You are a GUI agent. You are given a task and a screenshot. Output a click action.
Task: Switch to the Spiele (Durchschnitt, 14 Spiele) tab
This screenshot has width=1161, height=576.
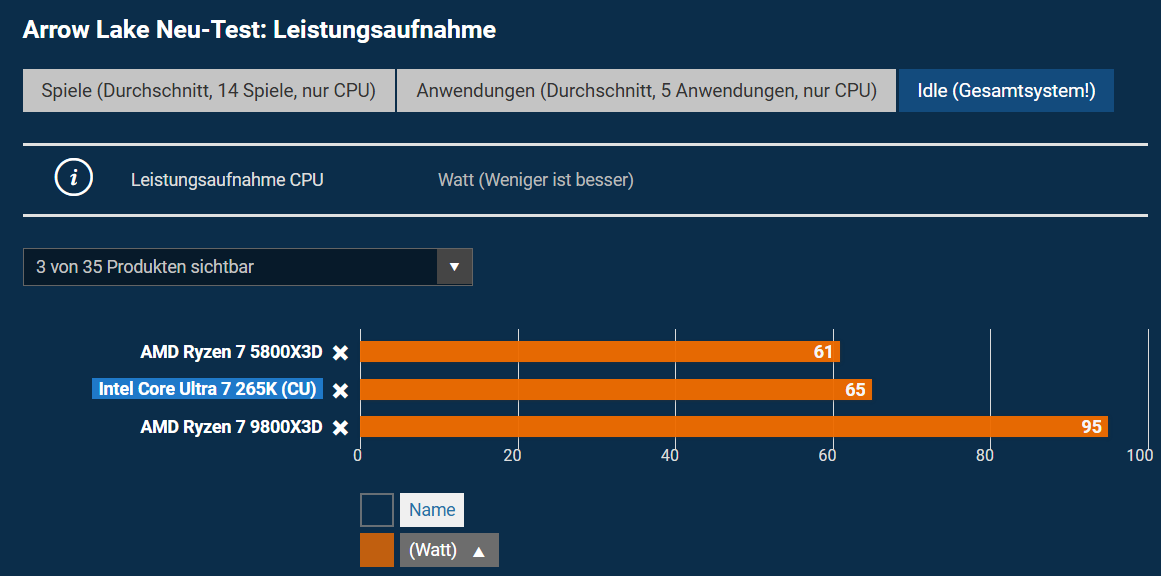click(209, 91)
